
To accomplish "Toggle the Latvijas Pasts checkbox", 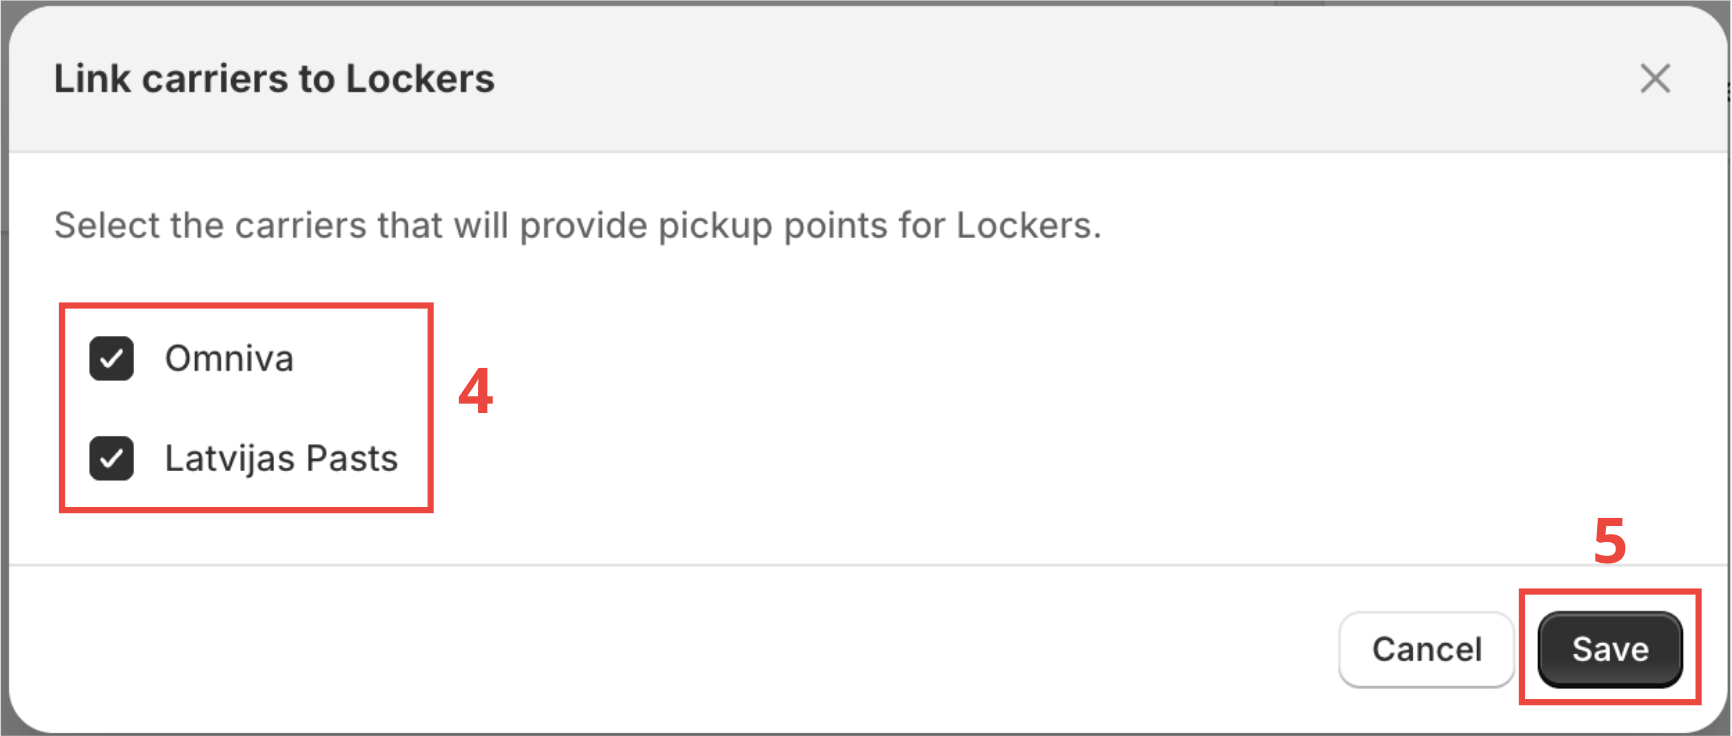I will coord(111,459).
